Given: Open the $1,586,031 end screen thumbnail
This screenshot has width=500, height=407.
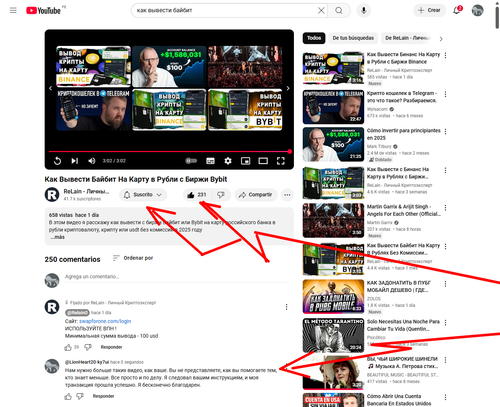Looking at the screenshot, I should (x=169, y=67).
